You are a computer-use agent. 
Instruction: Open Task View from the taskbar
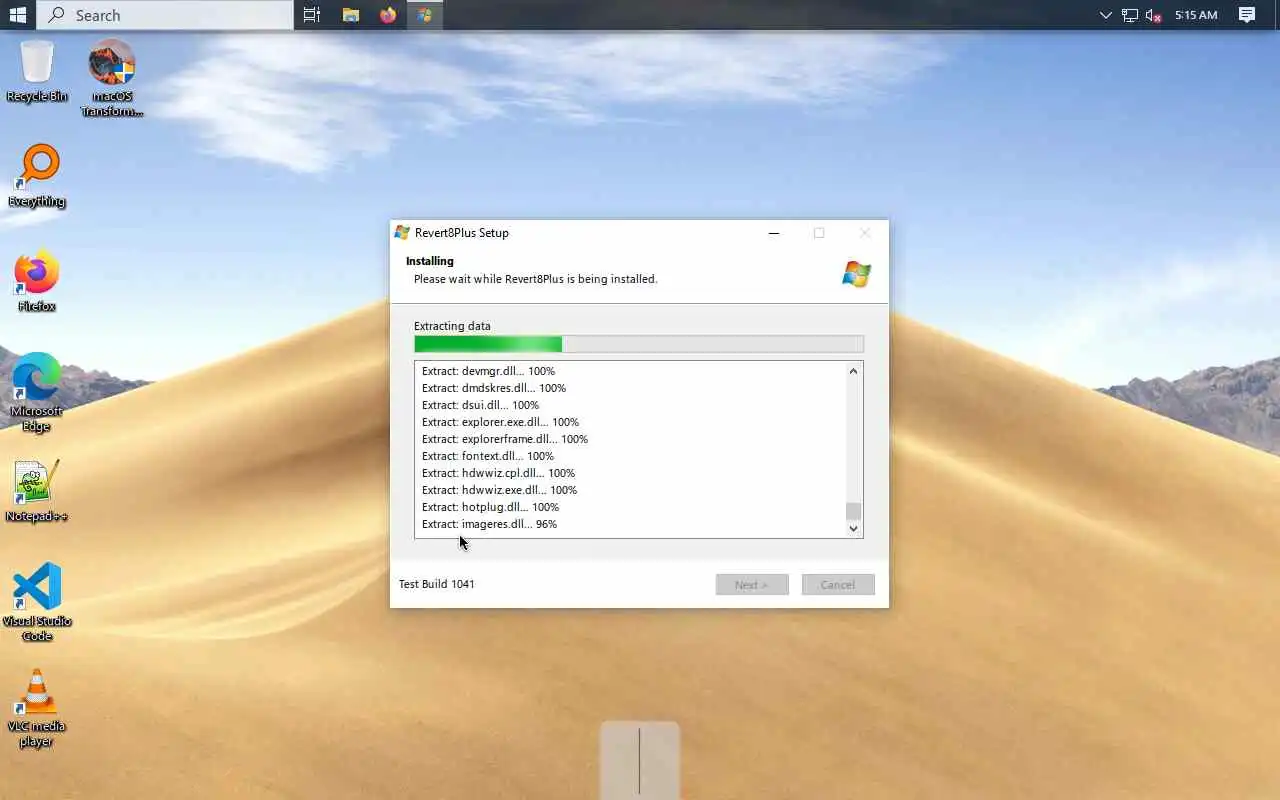312,15
